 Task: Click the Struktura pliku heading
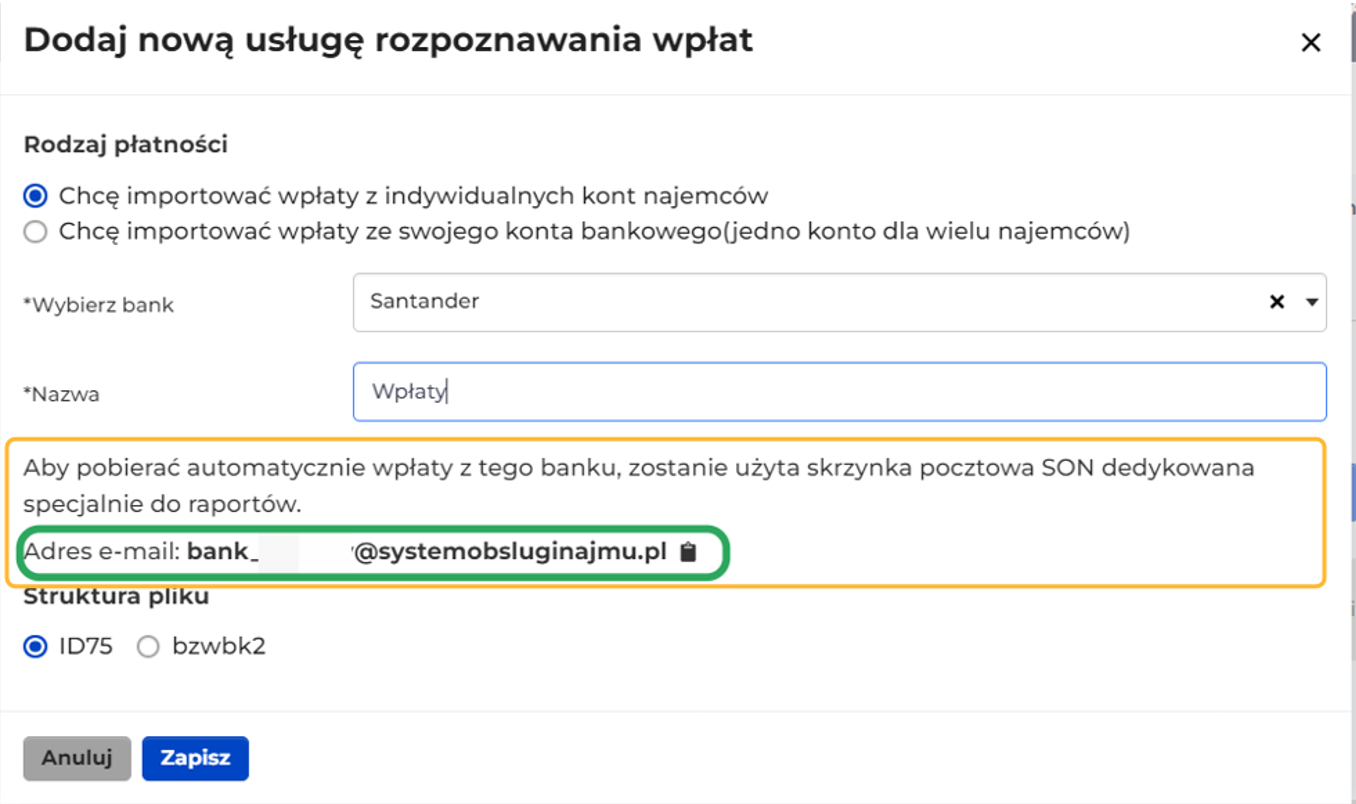point(117,597)
